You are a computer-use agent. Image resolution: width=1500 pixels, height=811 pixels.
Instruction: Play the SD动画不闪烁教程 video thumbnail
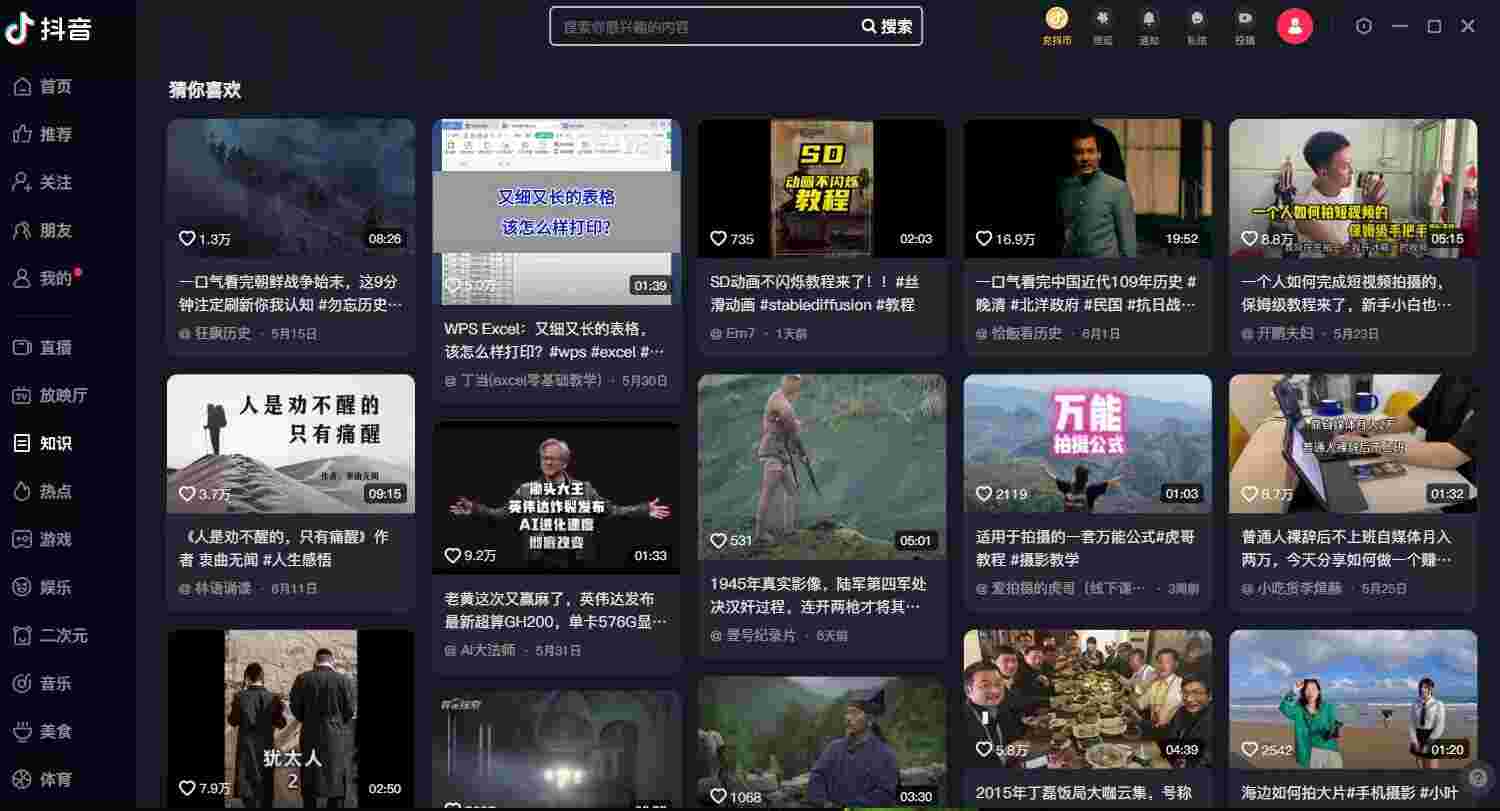[x=821, y=187]
